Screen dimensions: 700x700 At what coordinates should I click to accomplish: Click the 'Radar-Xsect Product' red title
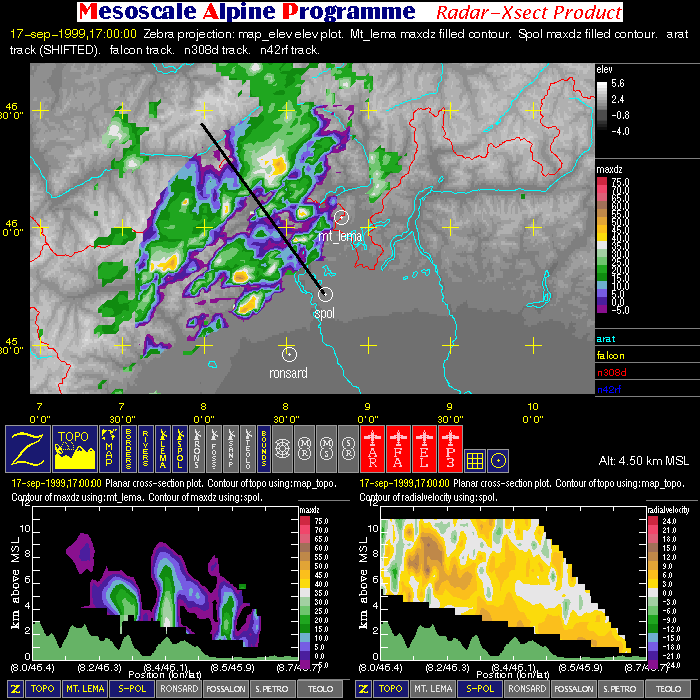(x=529, y=12)
